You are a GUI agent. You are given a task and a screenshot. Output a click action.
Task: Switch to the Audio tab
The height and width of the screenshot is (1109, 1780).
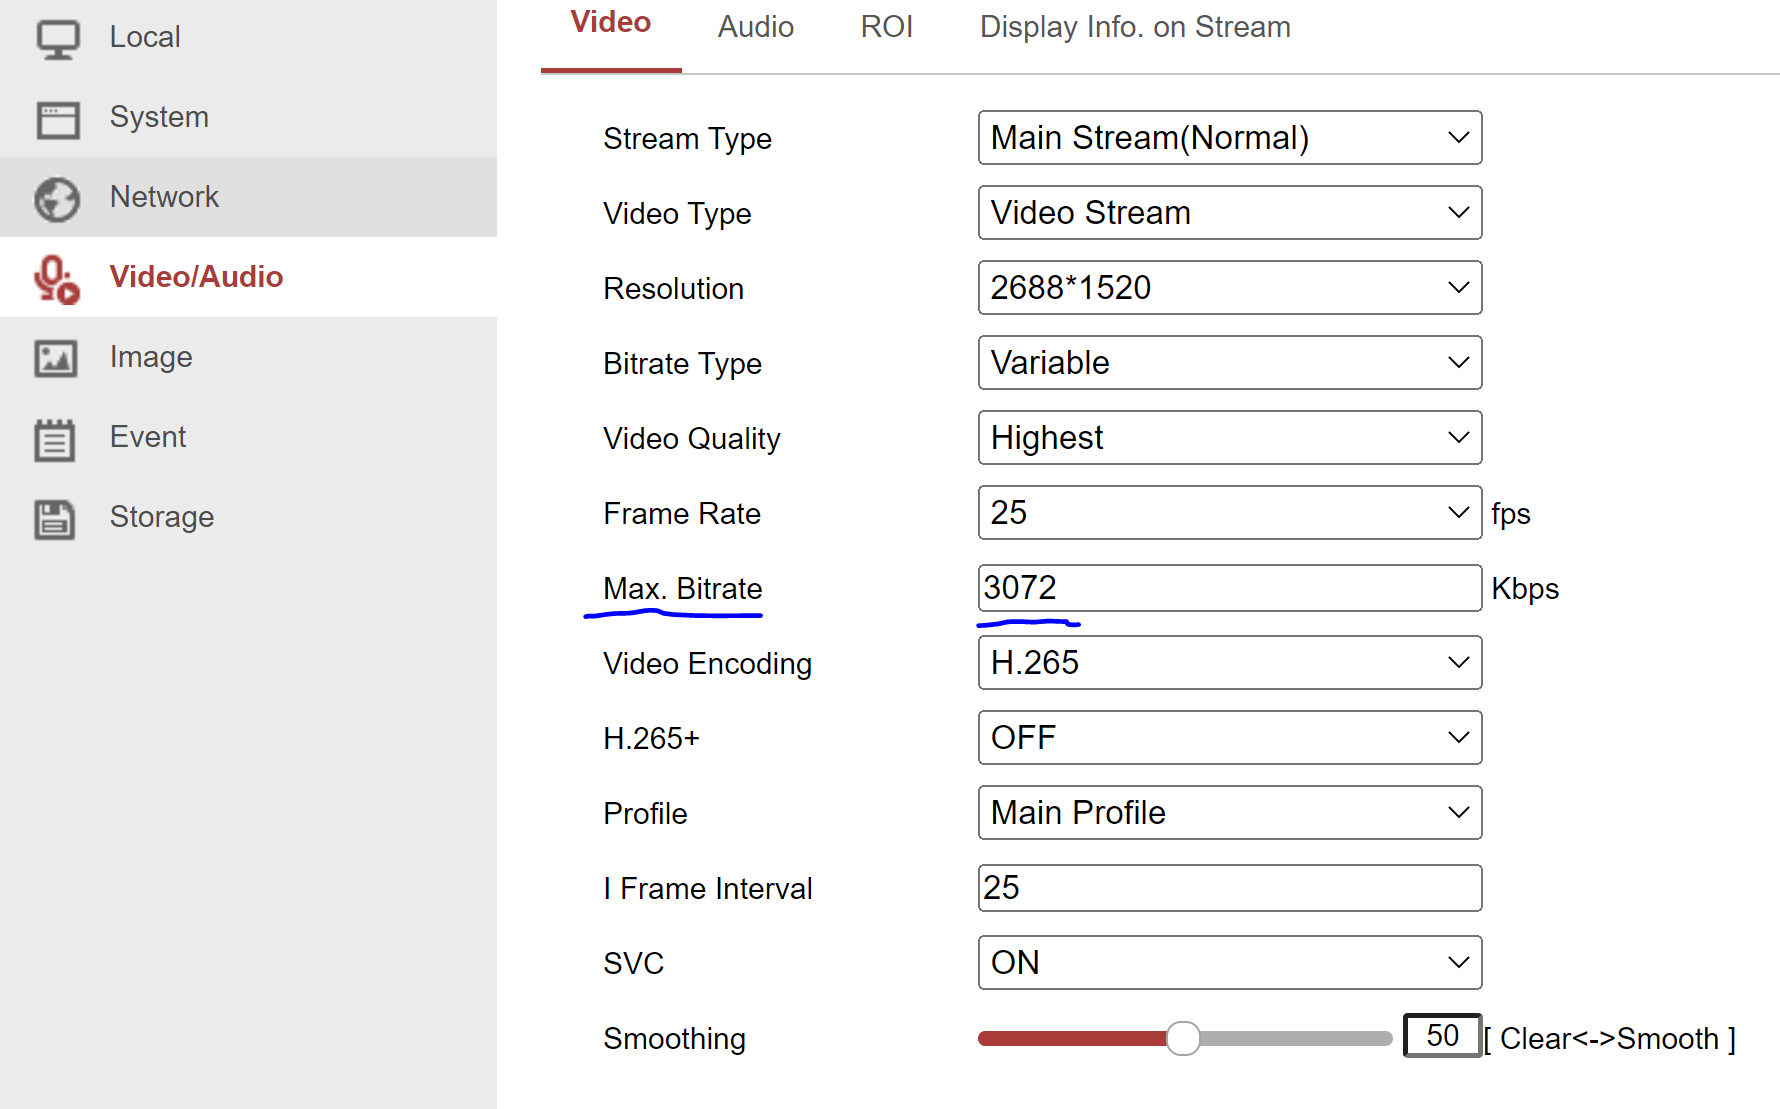click(x=755, y=27)
